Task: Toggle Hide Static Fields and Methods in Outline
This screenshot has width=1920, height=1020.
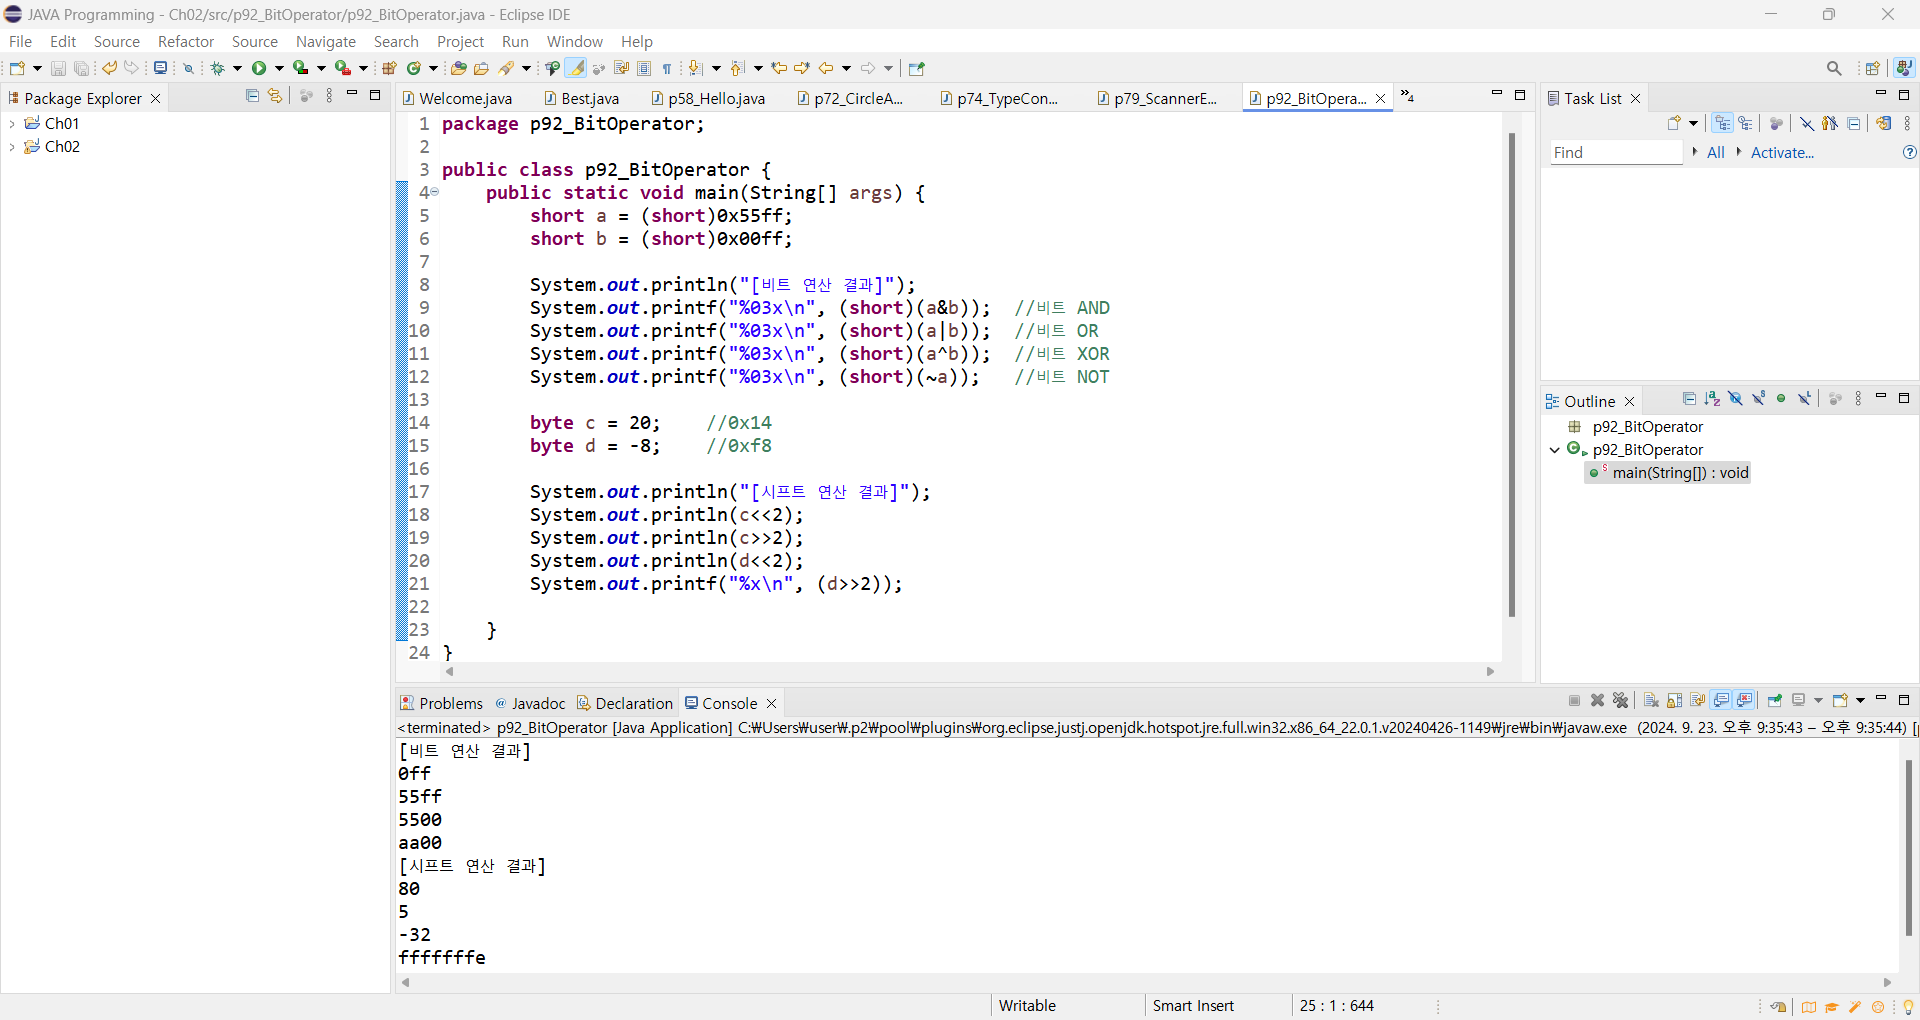Action: coord(1758,398)
